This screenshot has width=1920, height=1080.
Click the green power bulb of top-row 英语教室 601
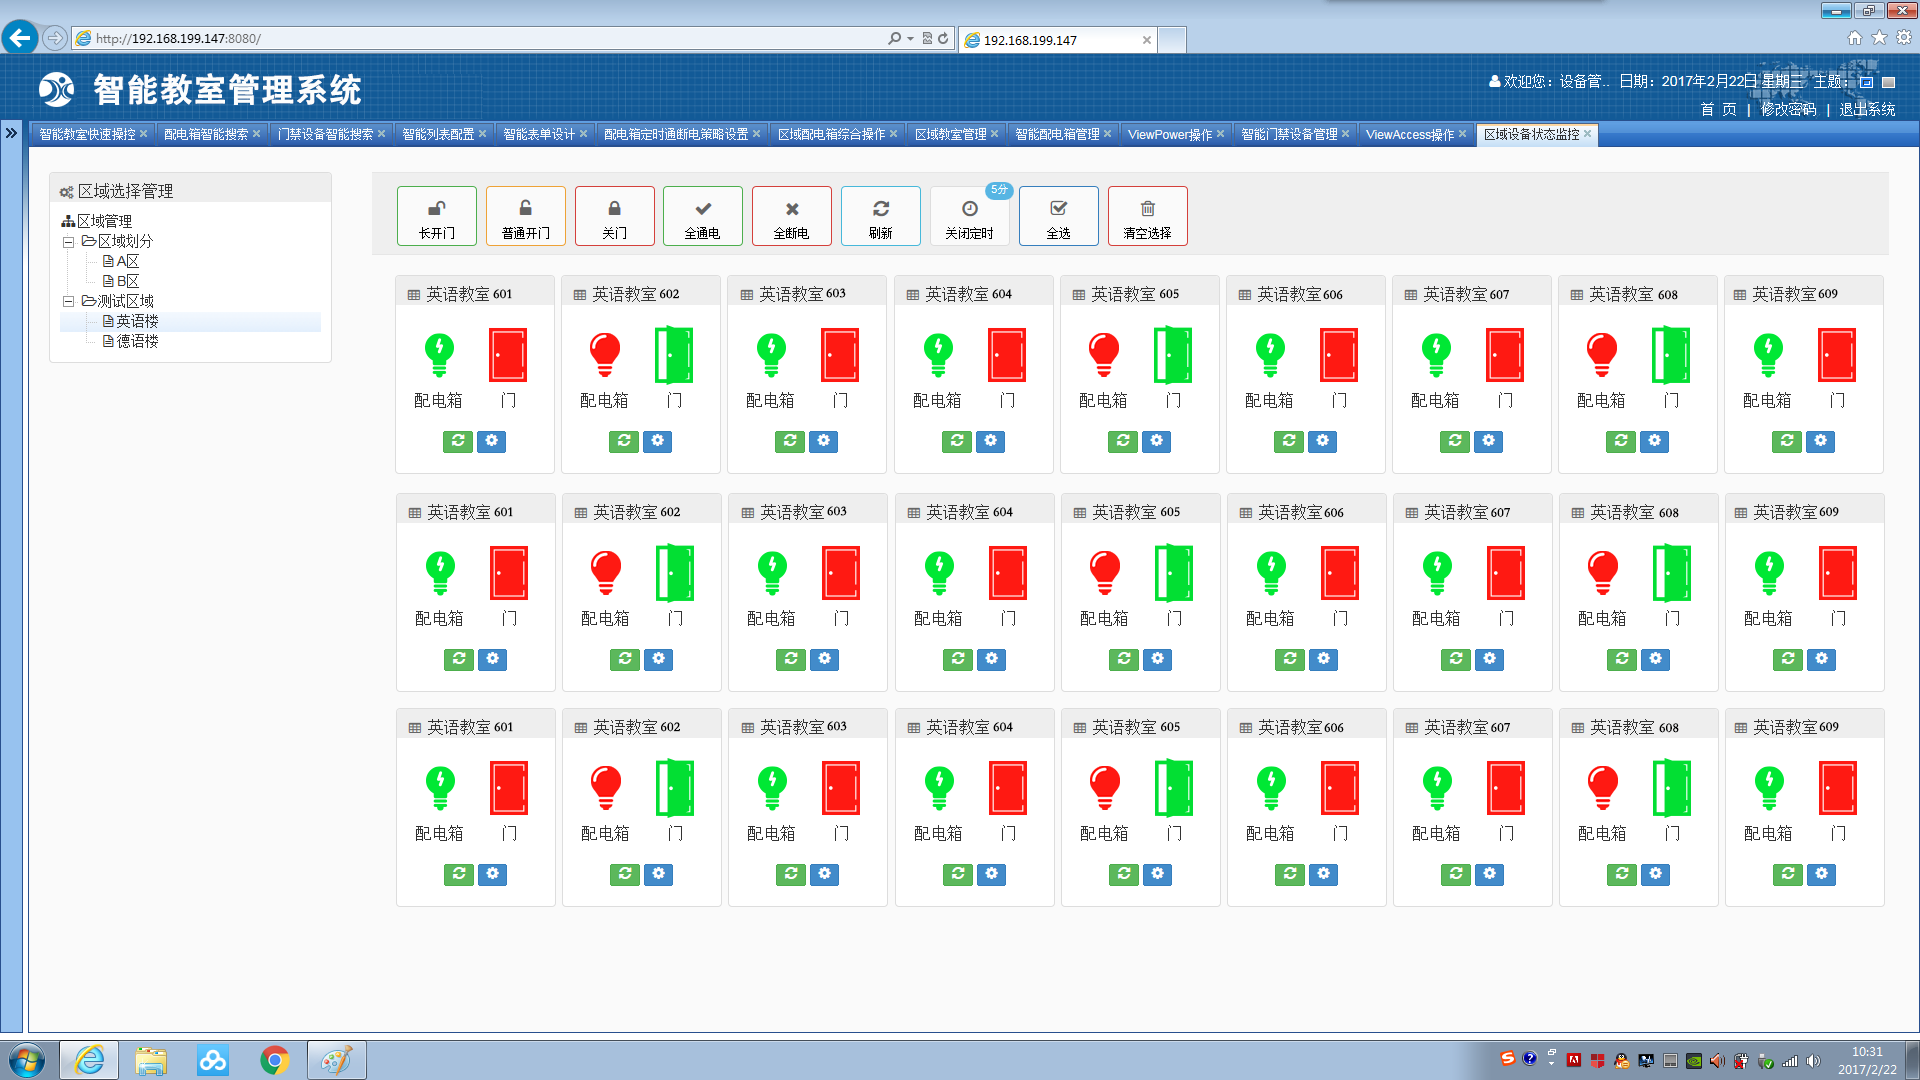439,355
